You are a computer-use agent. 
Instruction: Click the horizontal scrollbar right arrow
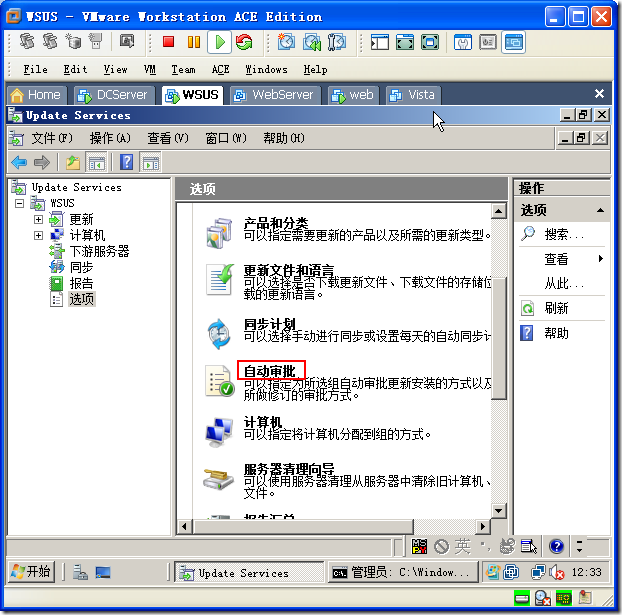[483, 527]
